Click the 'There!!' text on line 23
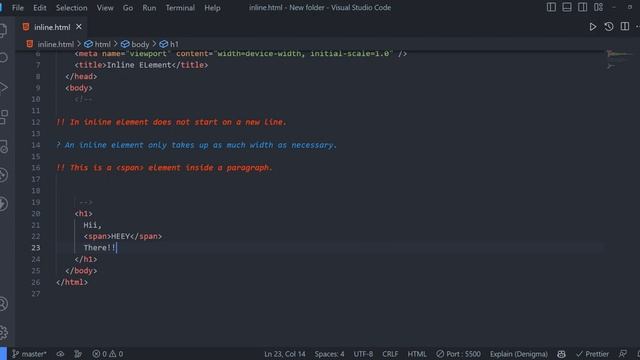 (100, 248)
